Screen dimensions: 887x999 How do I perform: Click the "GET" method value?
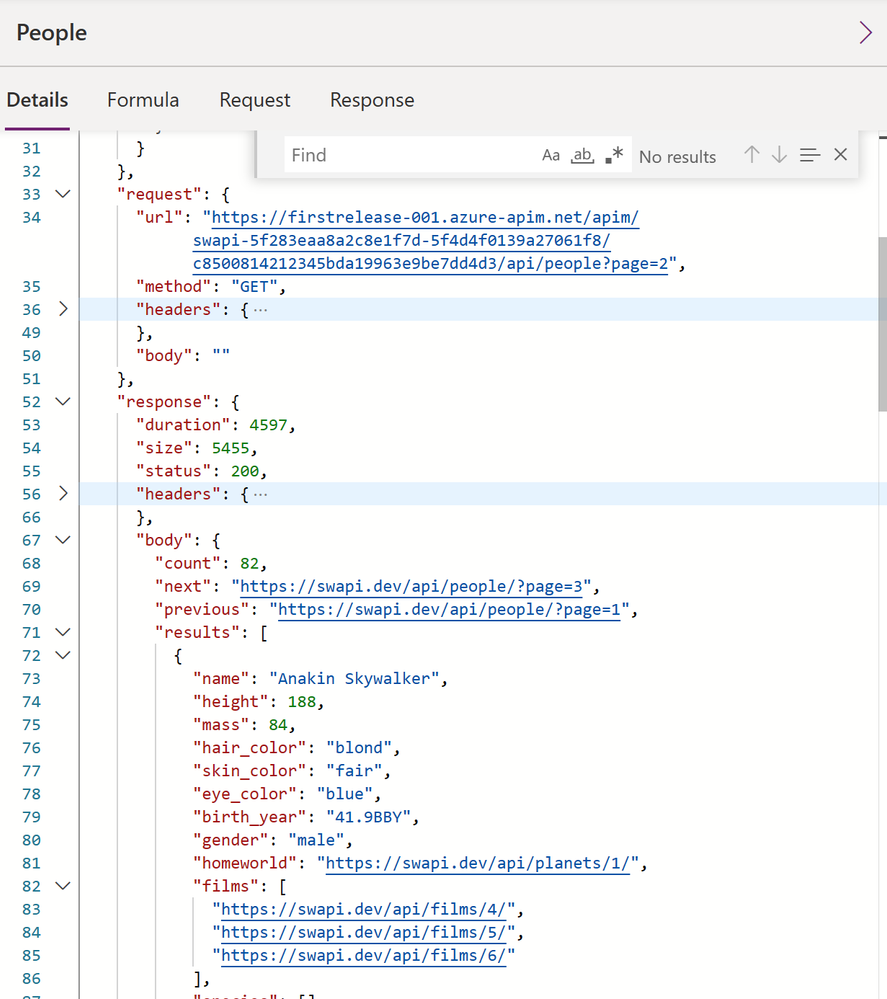point(254,287)
